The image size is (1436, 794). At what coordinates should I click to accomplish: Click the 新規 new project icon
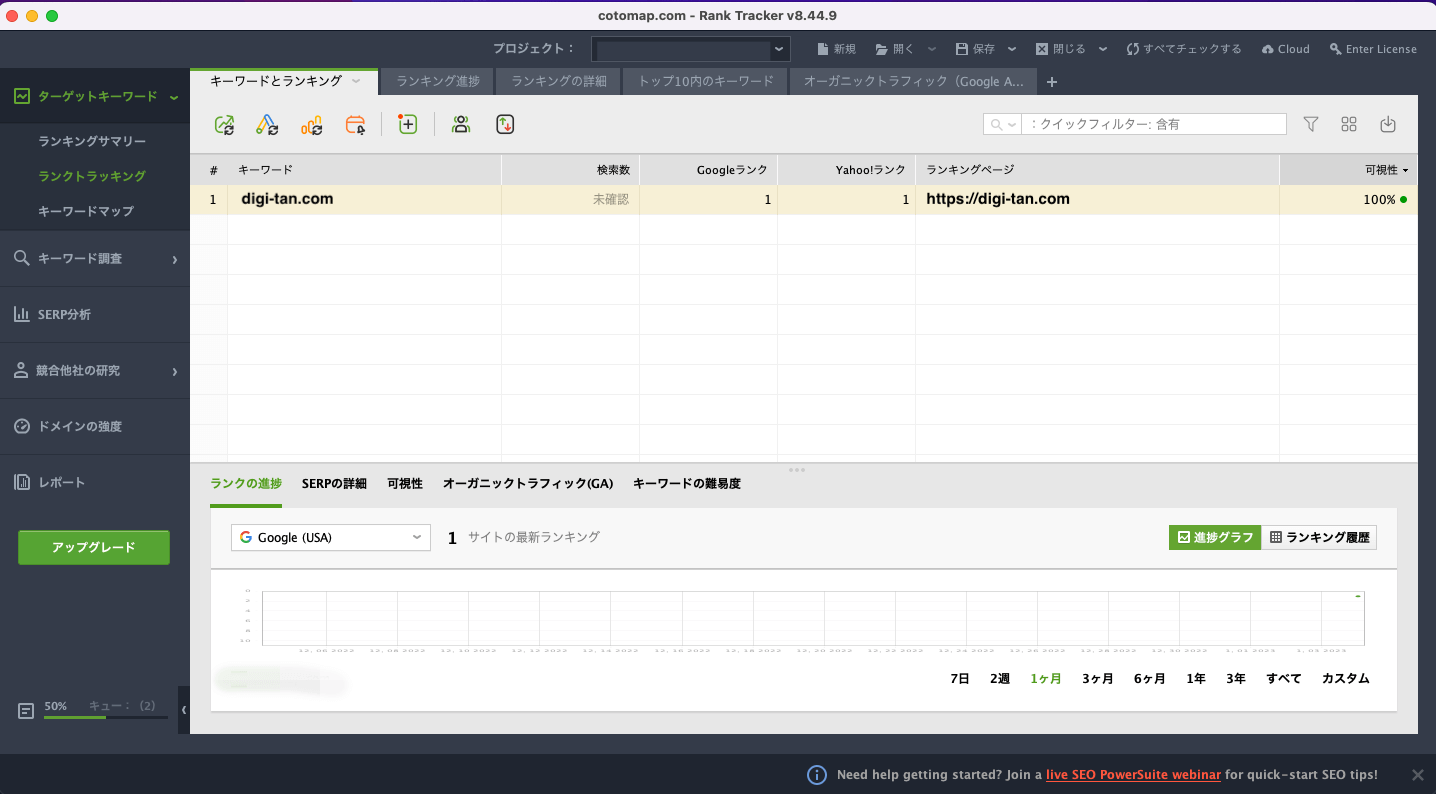tap(836, 49)
